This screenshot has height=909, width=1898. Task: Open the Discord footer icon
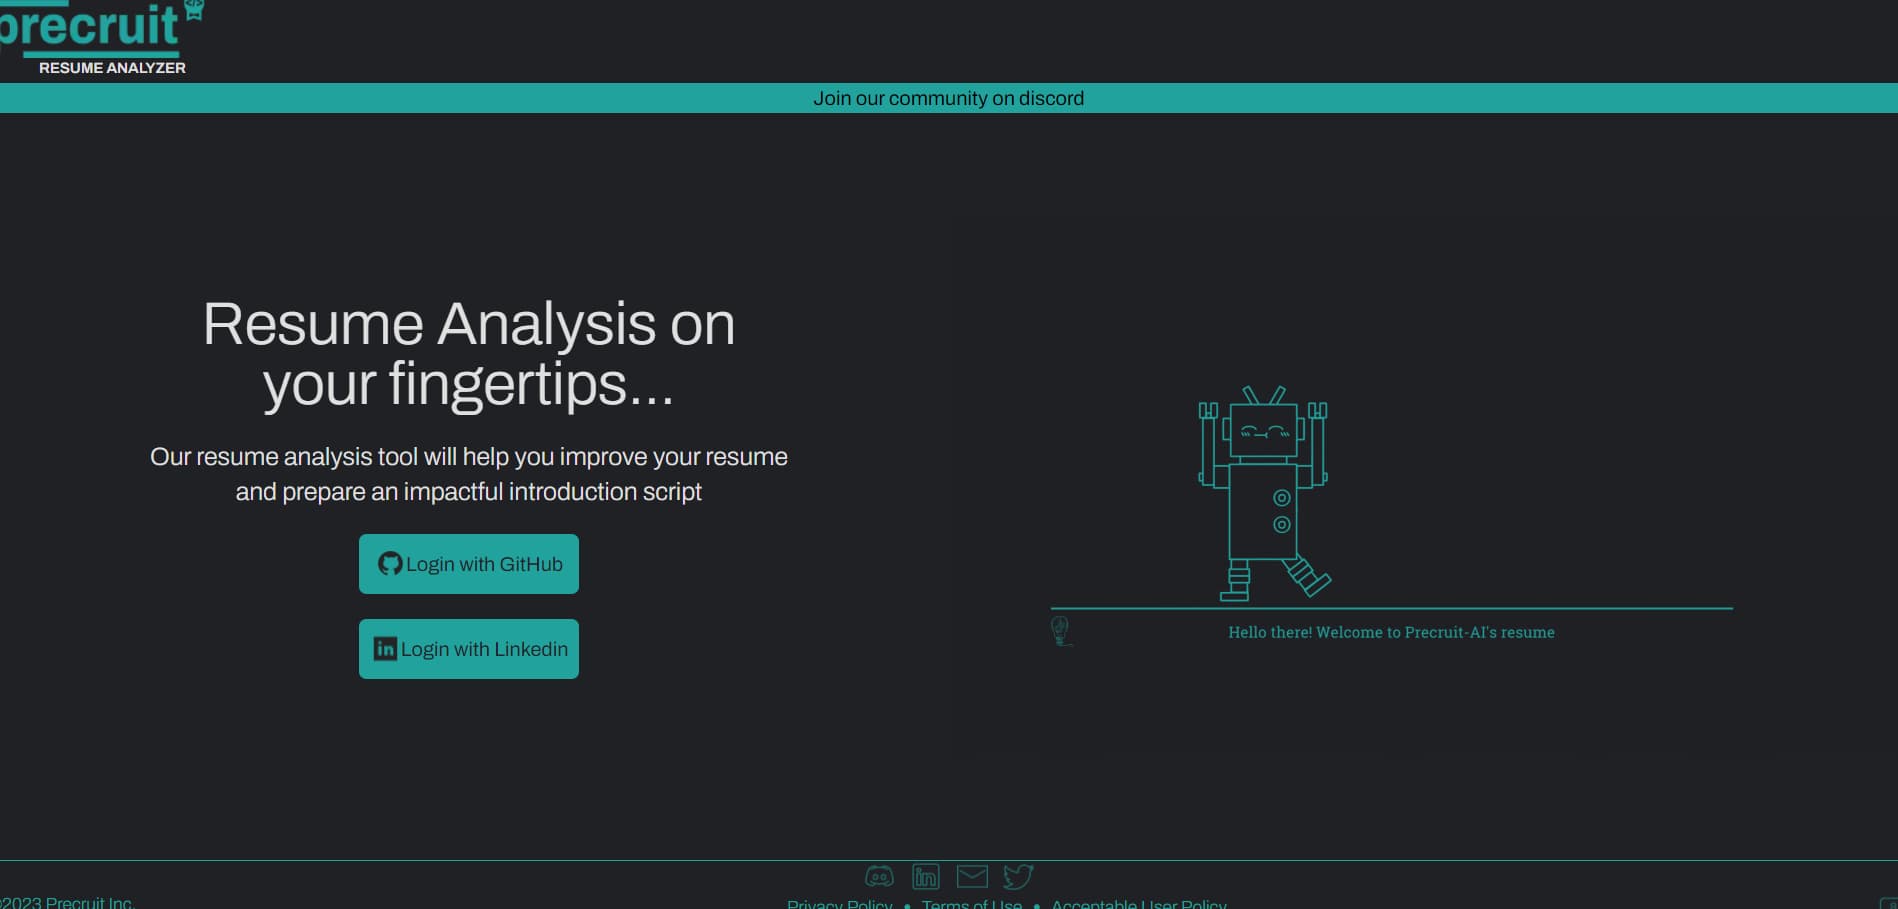point(879,877)
